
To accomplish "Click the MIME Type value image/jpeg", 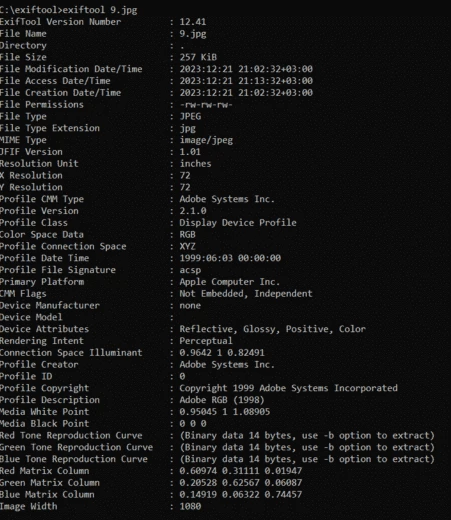I will pos(206,140).
